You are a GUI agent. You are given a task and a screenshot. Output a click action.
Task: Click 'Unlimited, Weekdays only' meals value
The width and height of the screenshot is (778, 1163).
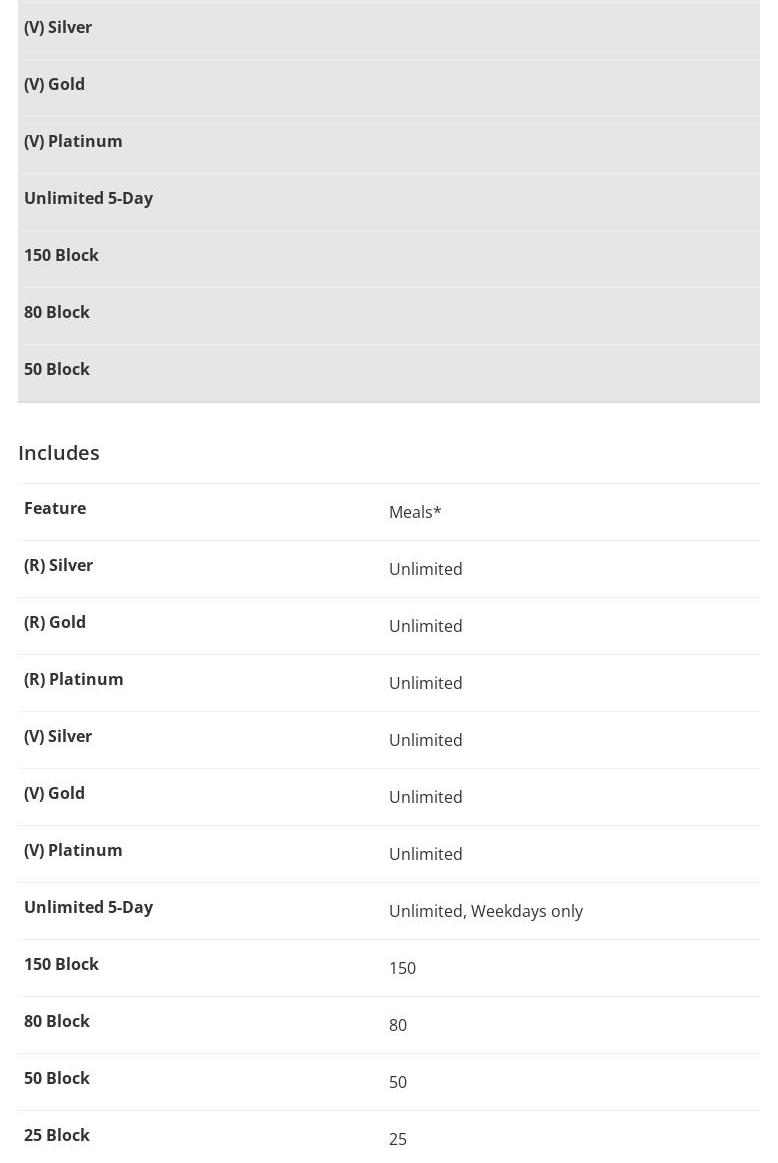point(486,911)
